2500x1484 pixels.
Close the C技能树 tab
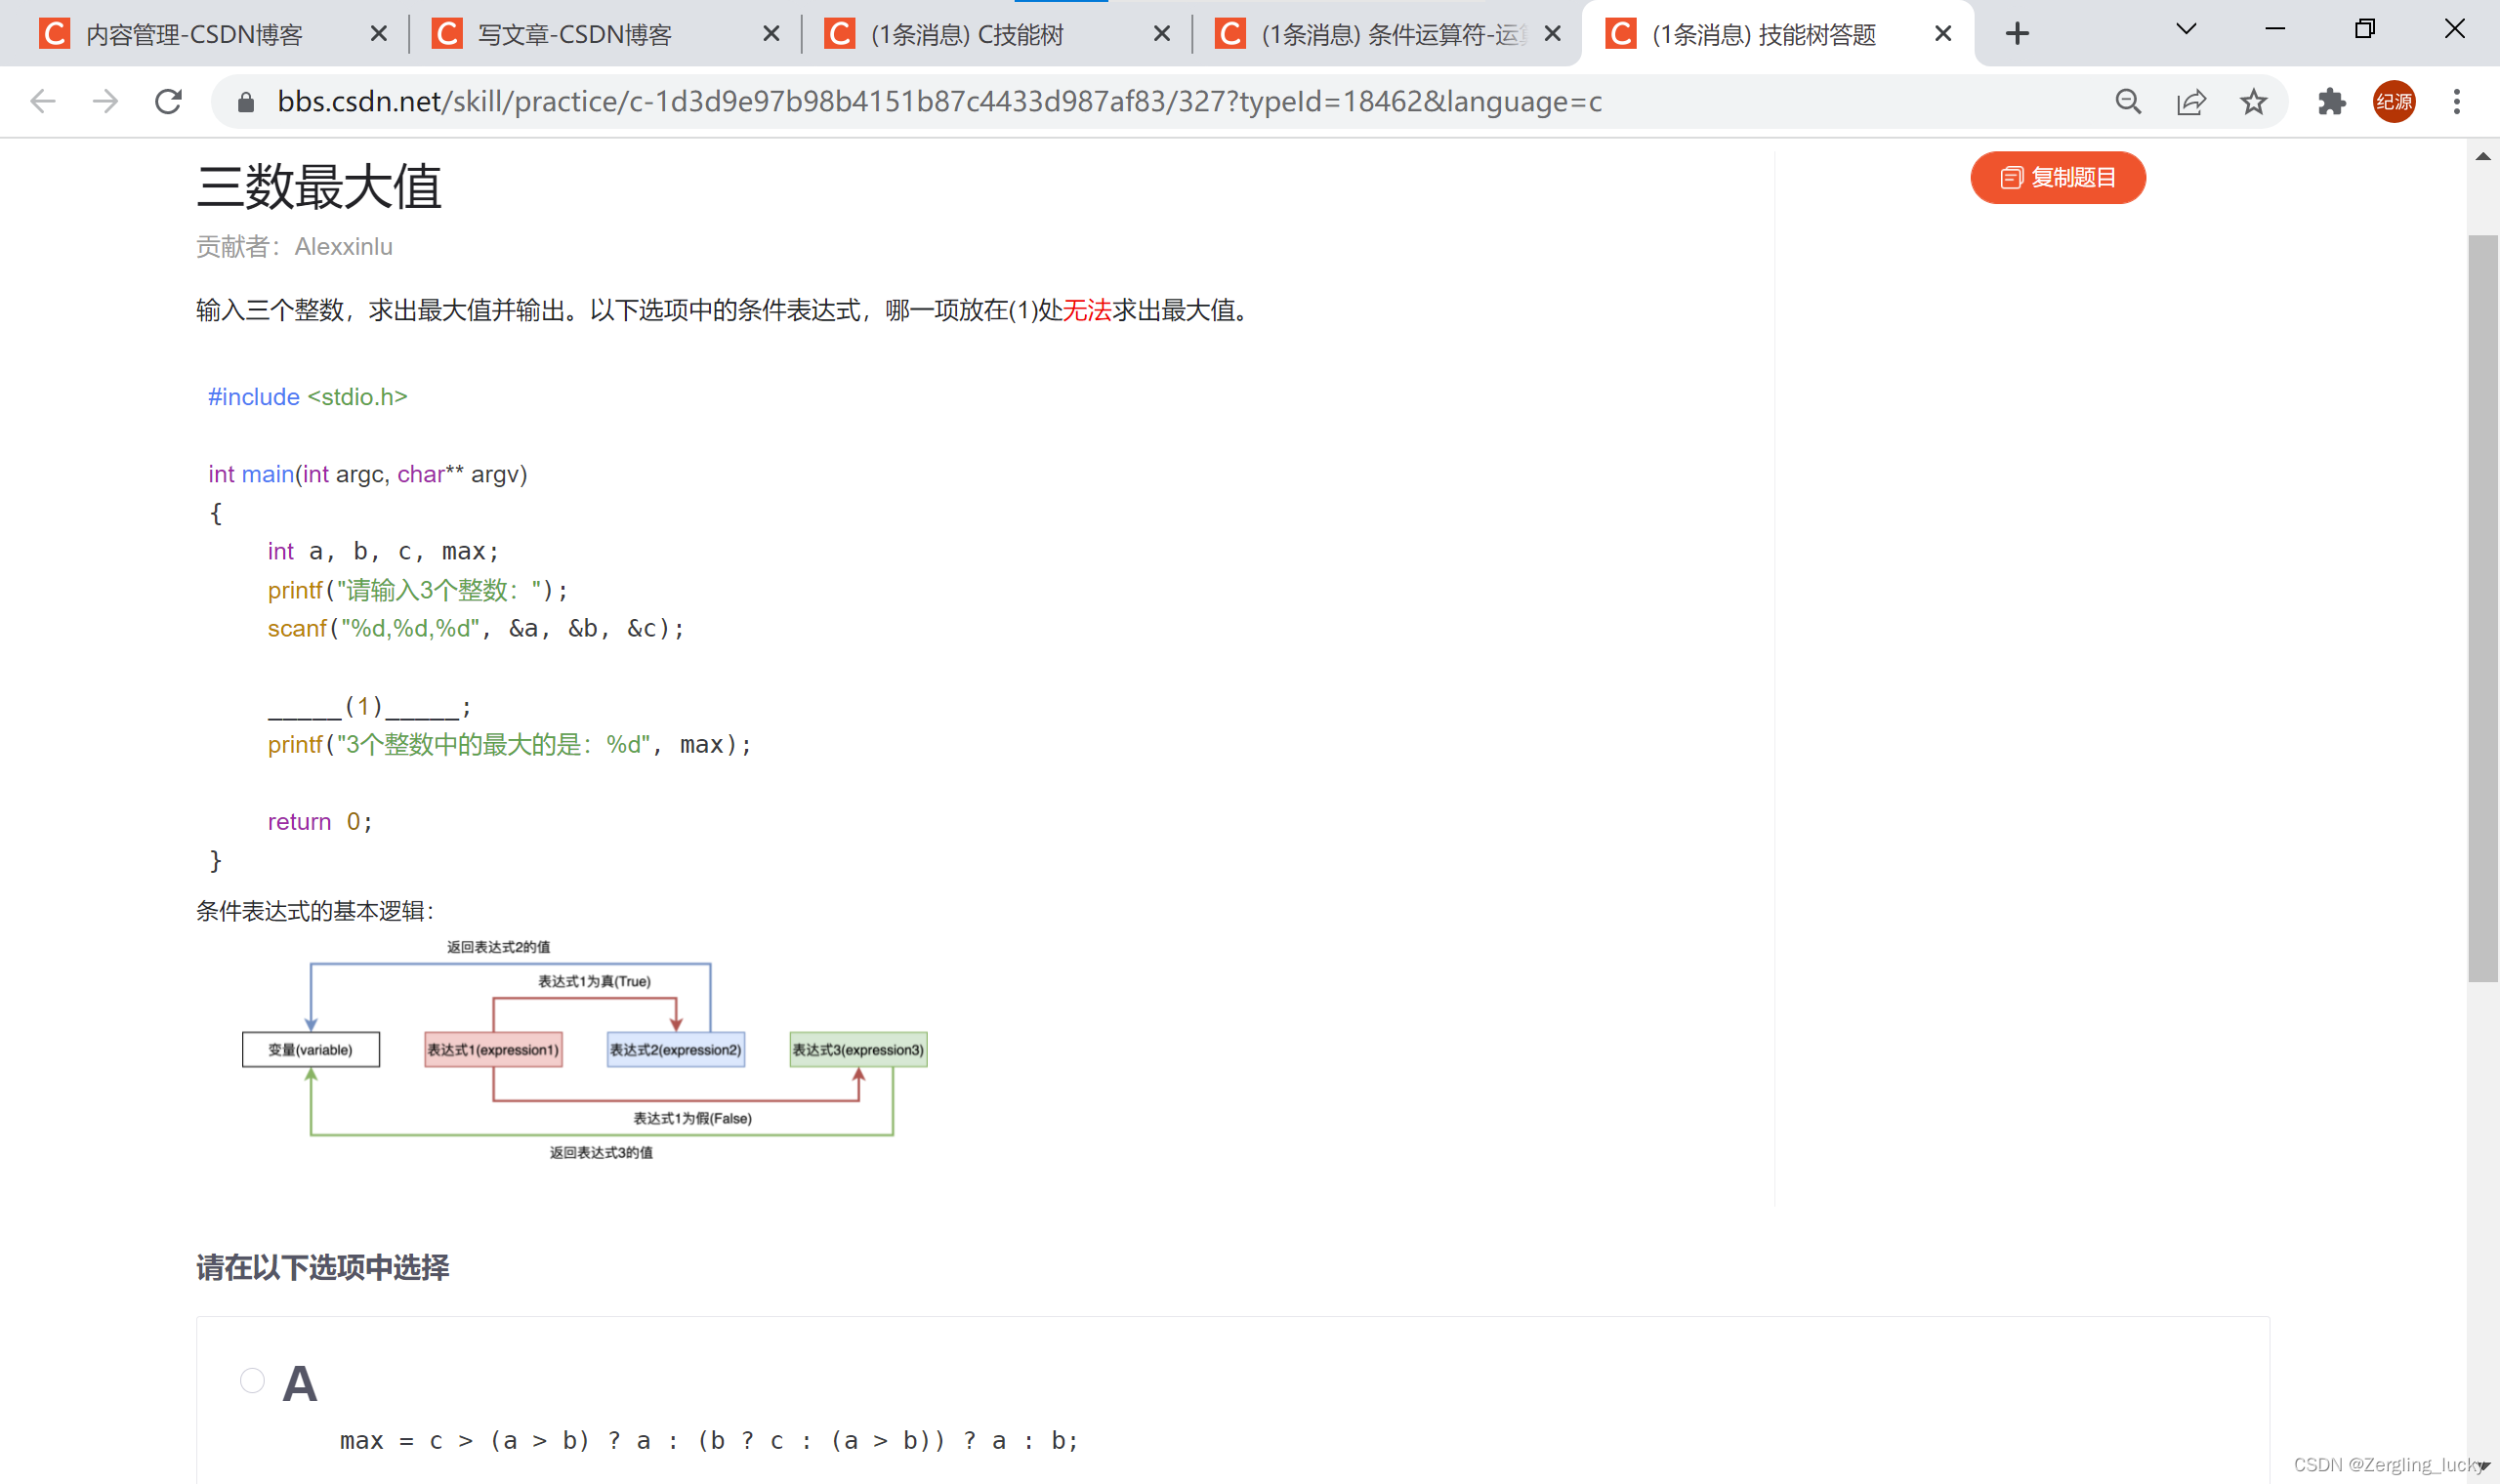[1161, 35]
